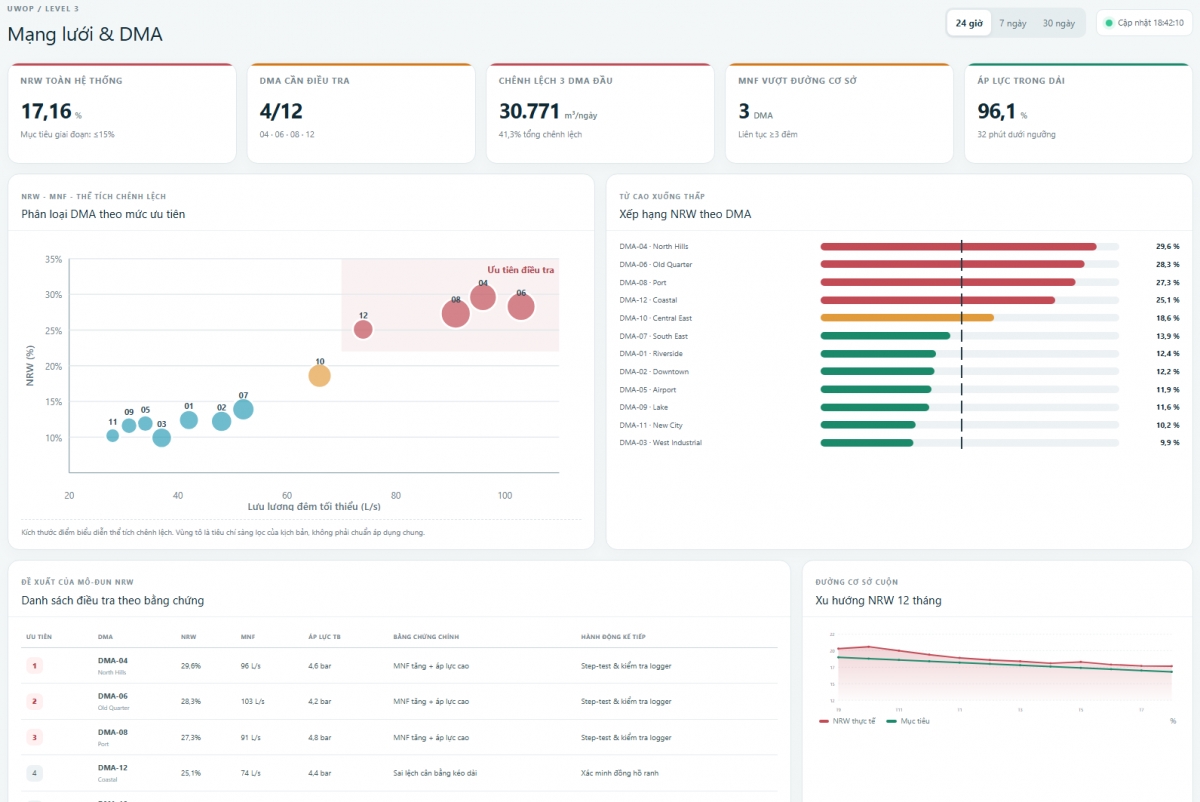Click the 4,8 bar pressure value
This screenshot has width=1200, height=802.
319,737
